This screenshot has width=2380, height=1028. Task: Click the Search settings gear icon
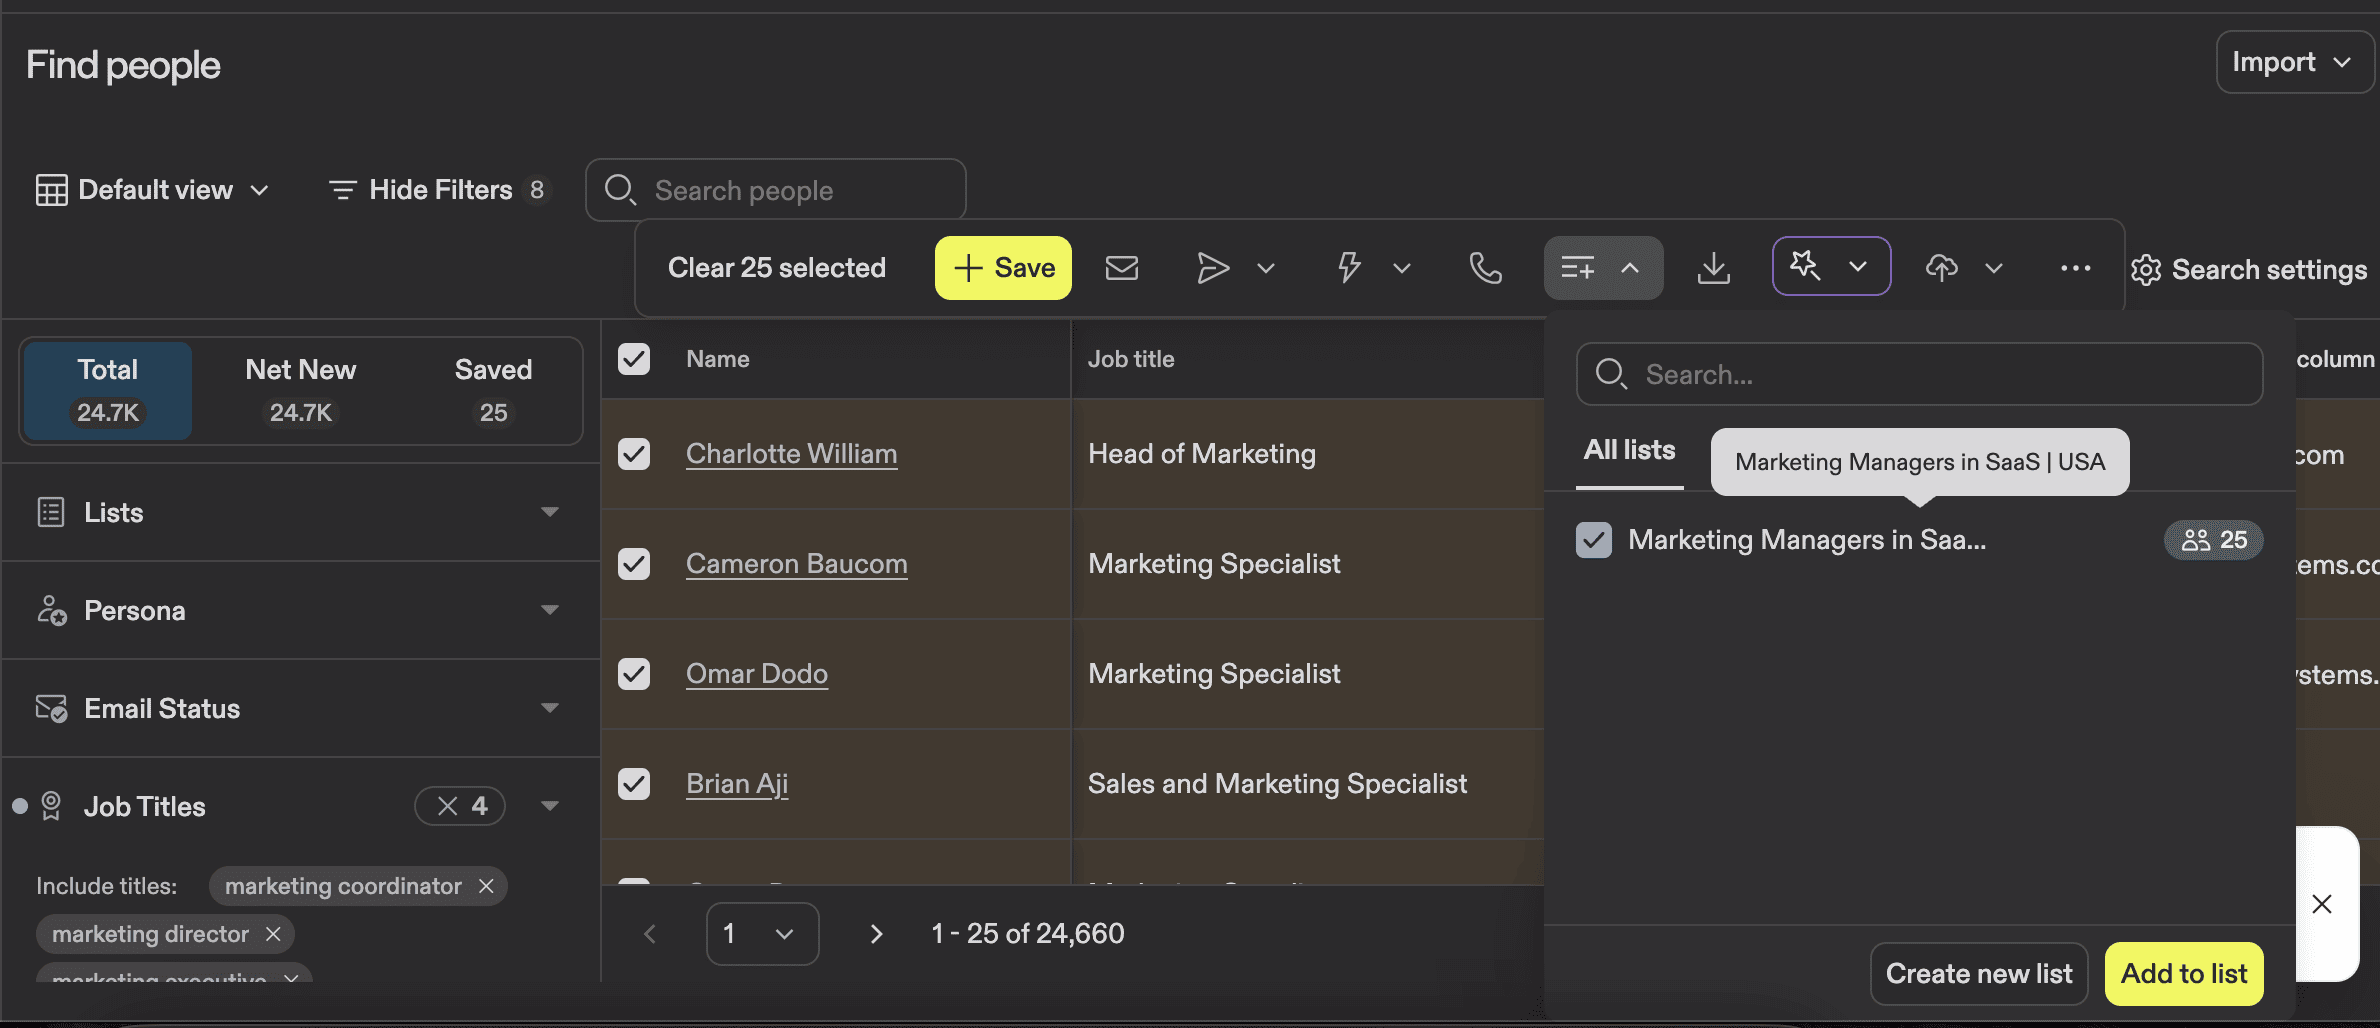click(2146, 270)
